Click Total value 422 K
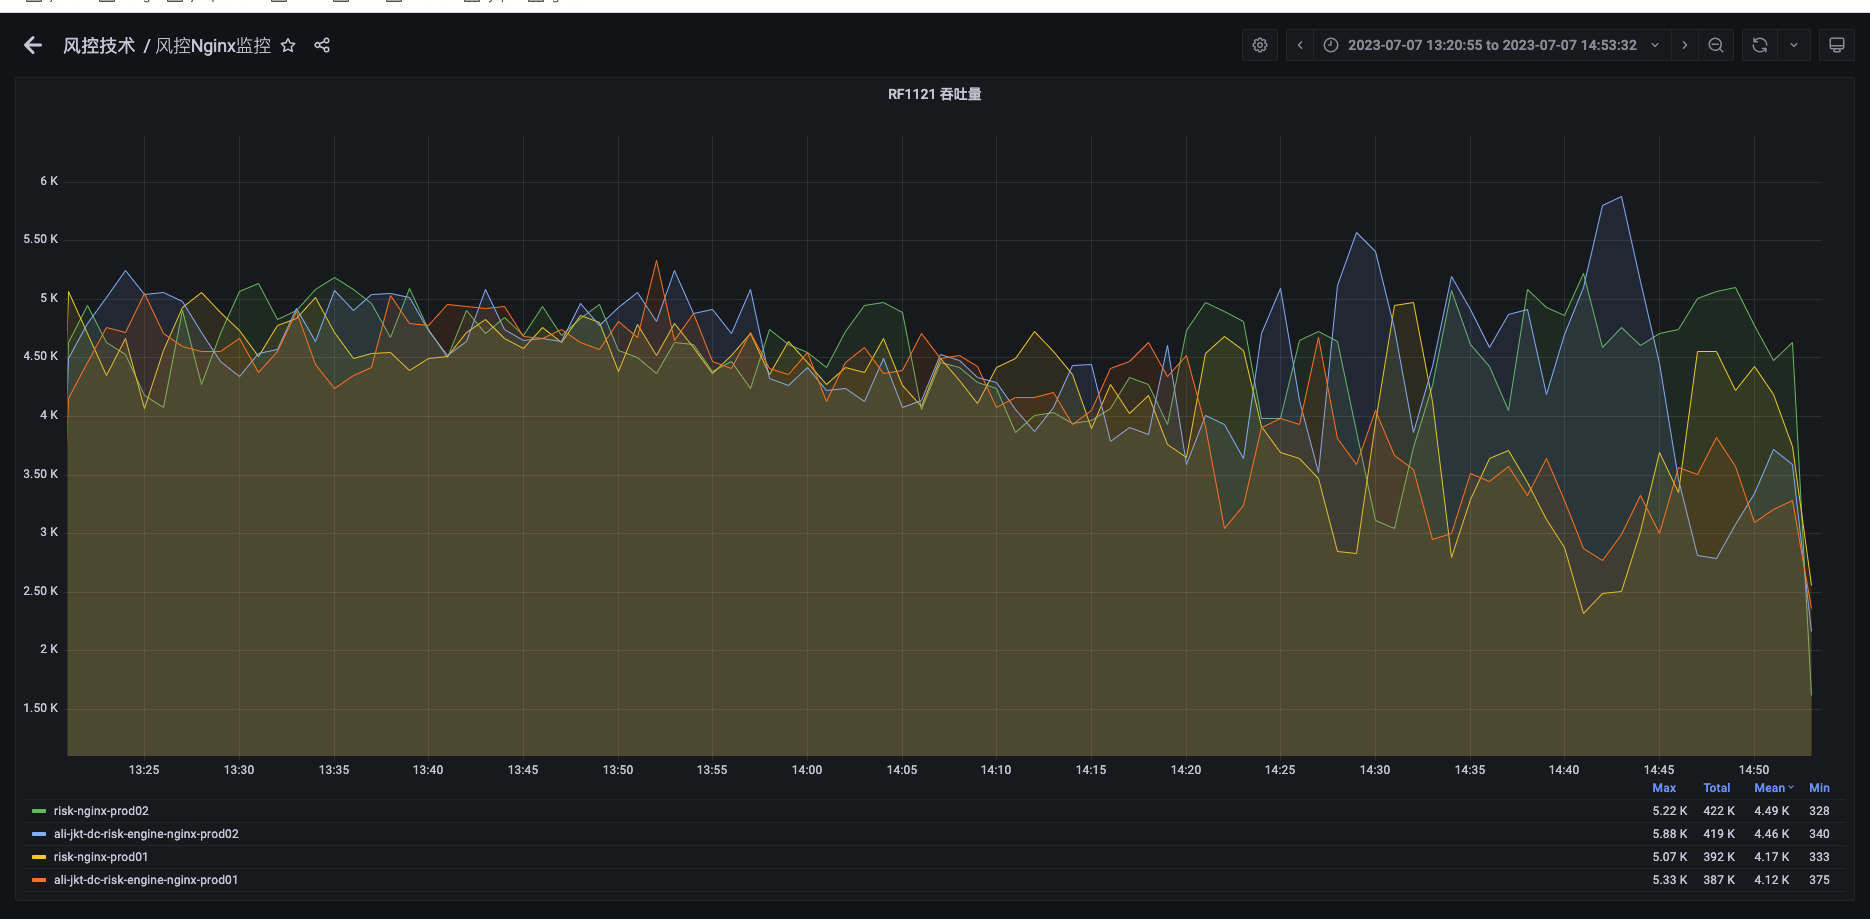1870x919 pixels. 1719,811
